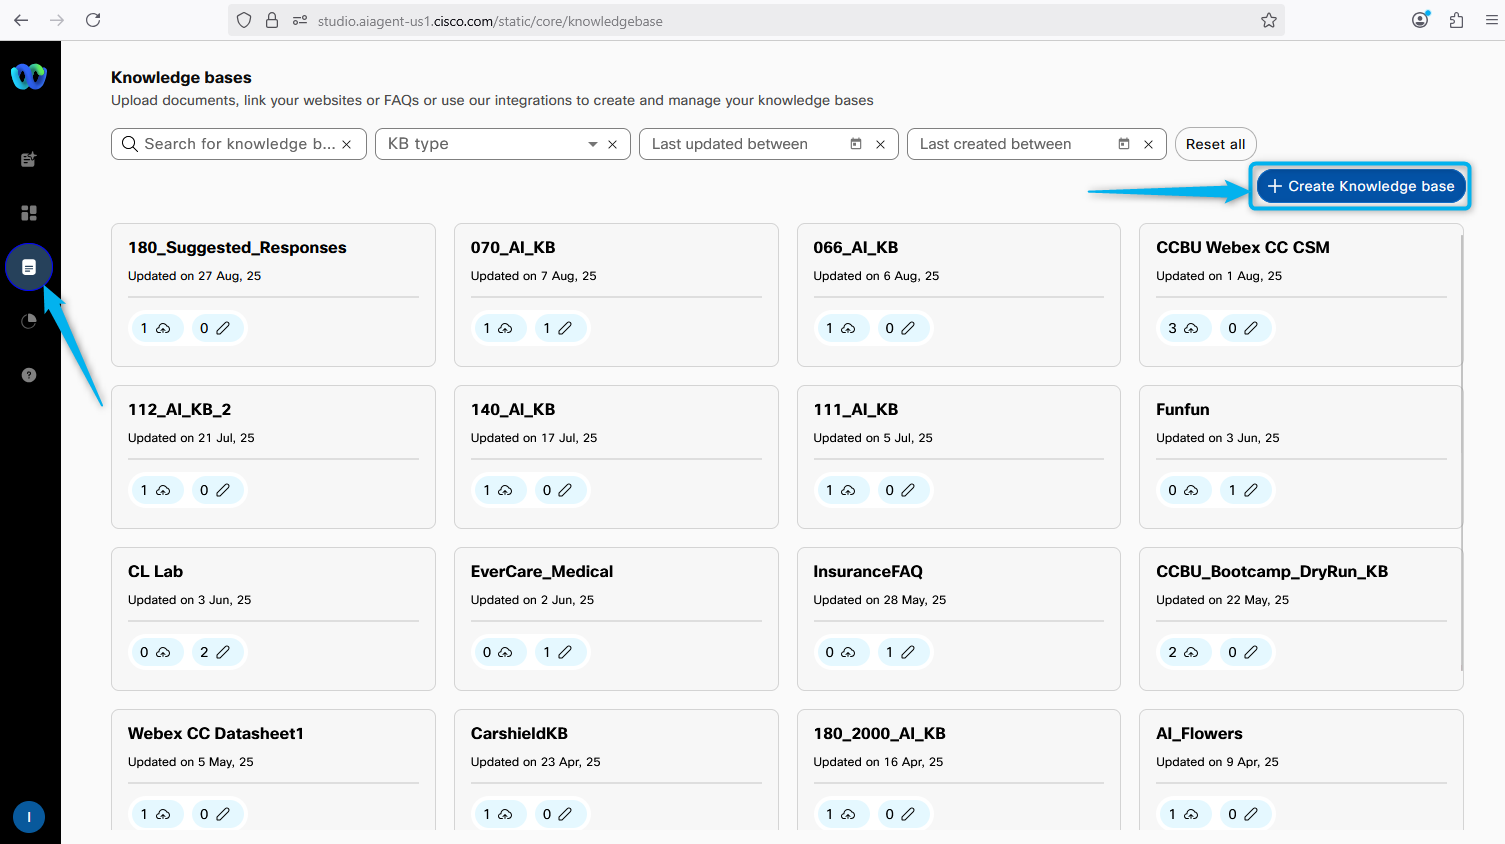Open the new AI agent sidebar icon
1505x844 pixels.
[29, 159]
